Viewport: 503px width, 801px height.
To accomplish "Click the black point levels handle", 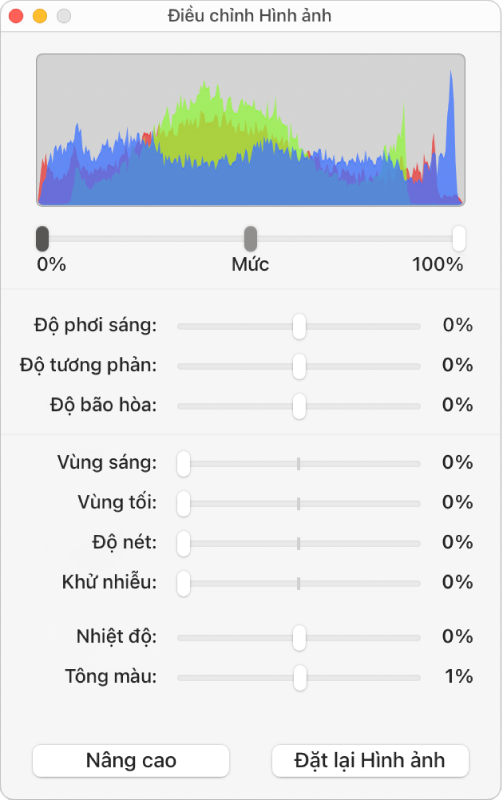I will coord(42,239).
